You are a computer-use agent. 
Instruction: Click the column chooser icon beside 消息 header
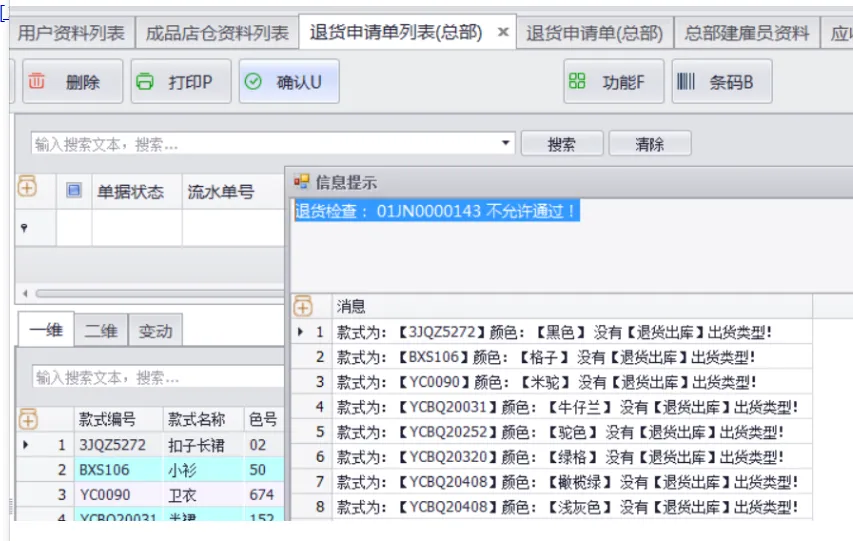click(302, 306)
